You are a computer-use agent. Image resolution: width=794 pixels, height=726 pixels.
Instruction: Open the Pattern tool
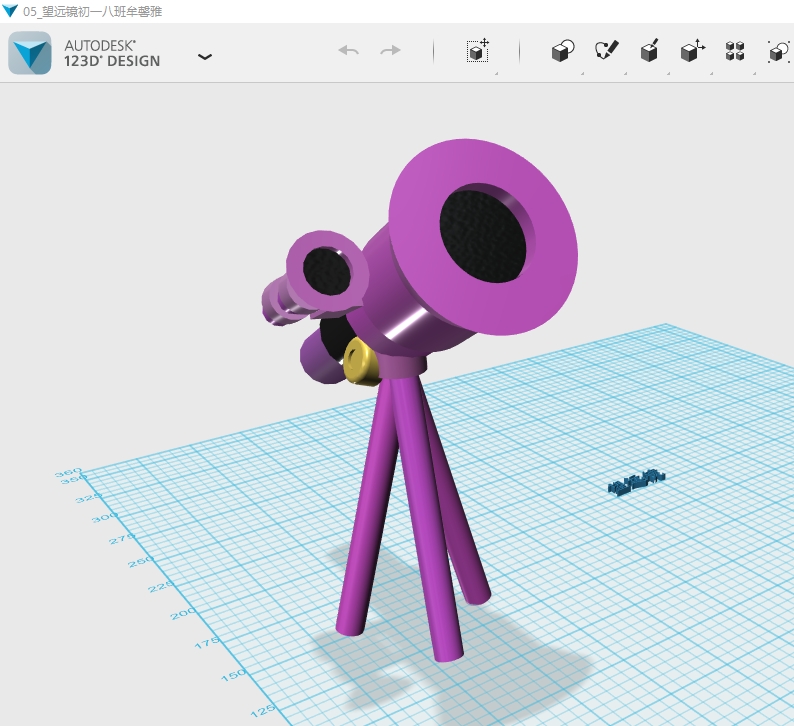[735, 51]
